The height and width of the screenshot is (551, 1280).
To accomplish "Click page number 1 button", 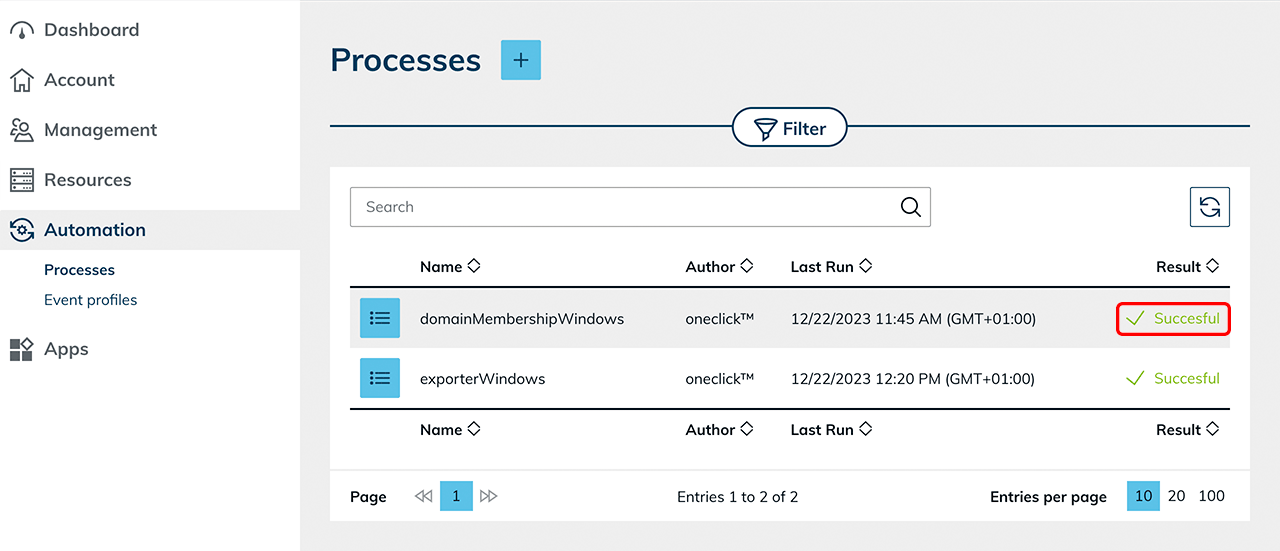I will tap(456, 496).
